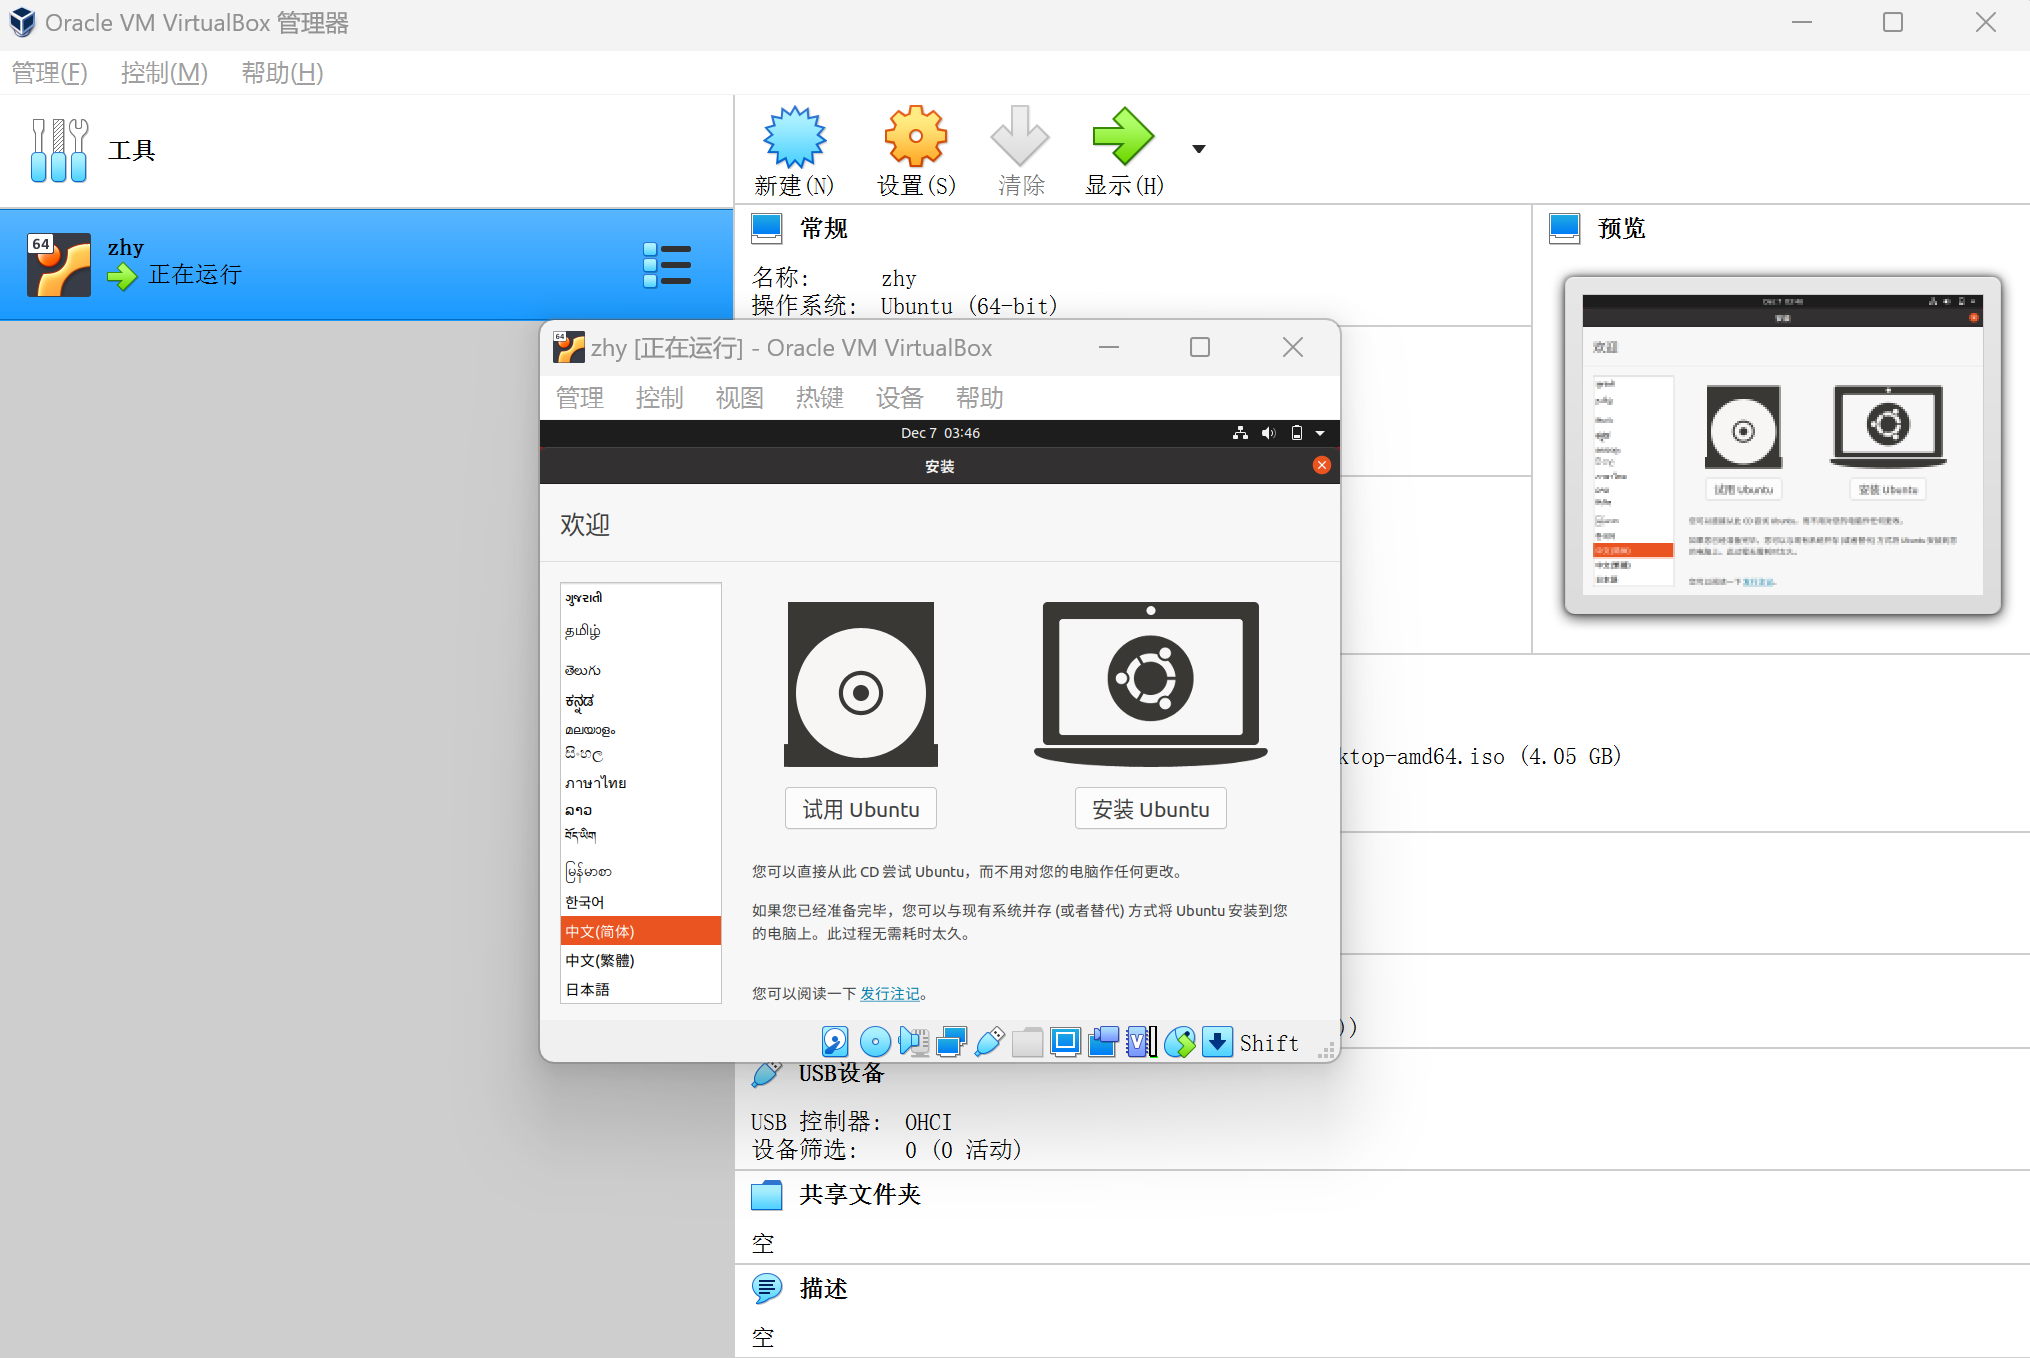This screenshot has height=1358, width=2030.
Task: Open VM window 热键 (Input) menu
Action: (820, 398)
